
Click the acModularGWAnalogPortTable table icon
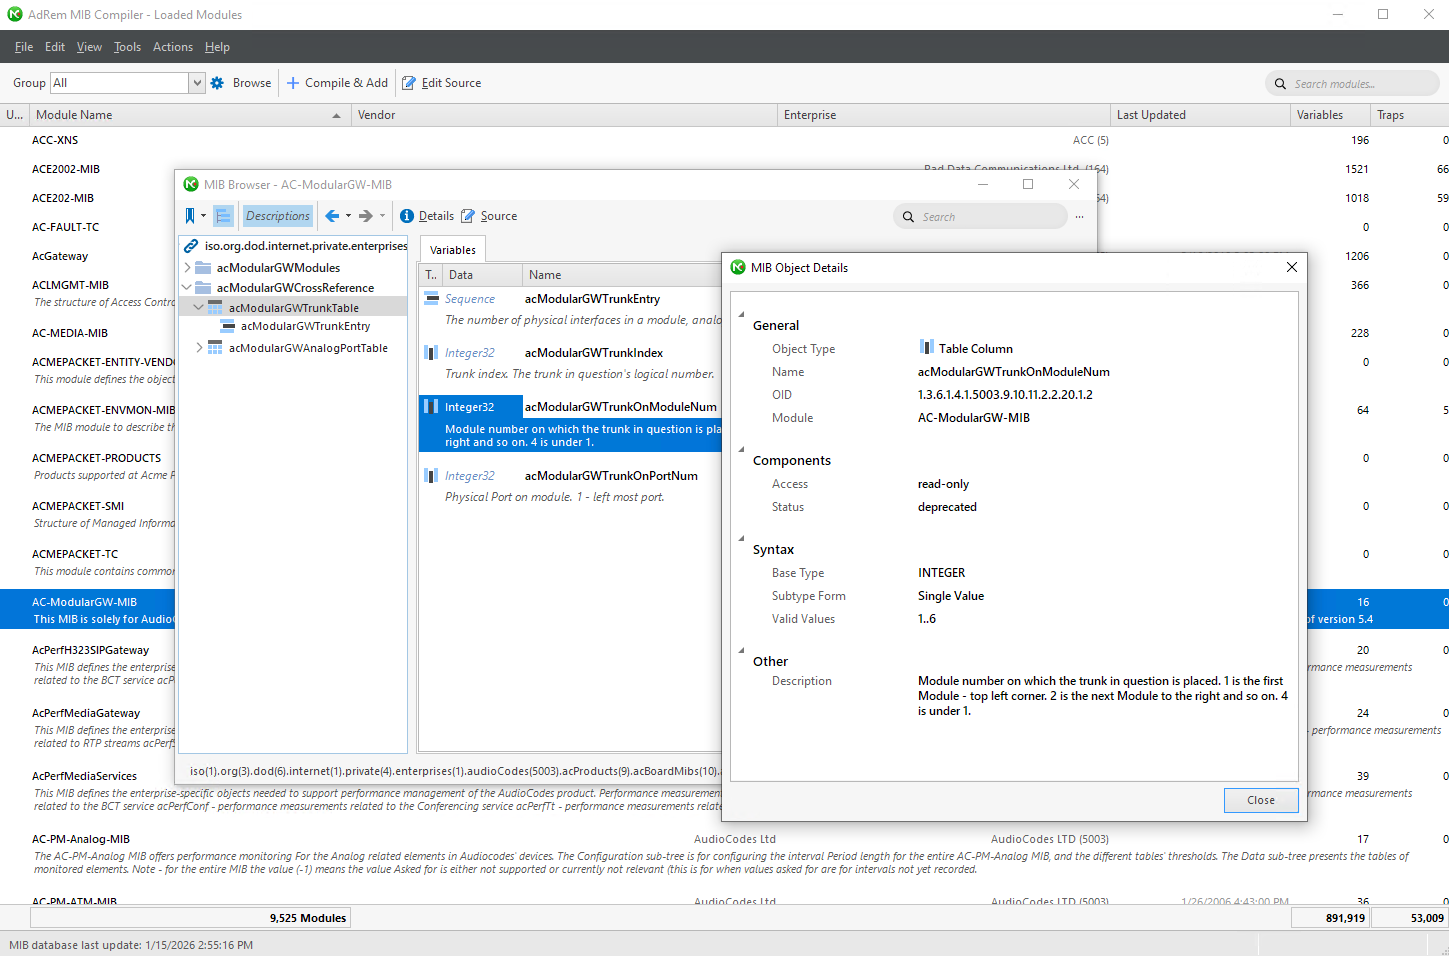coord(215,348)
